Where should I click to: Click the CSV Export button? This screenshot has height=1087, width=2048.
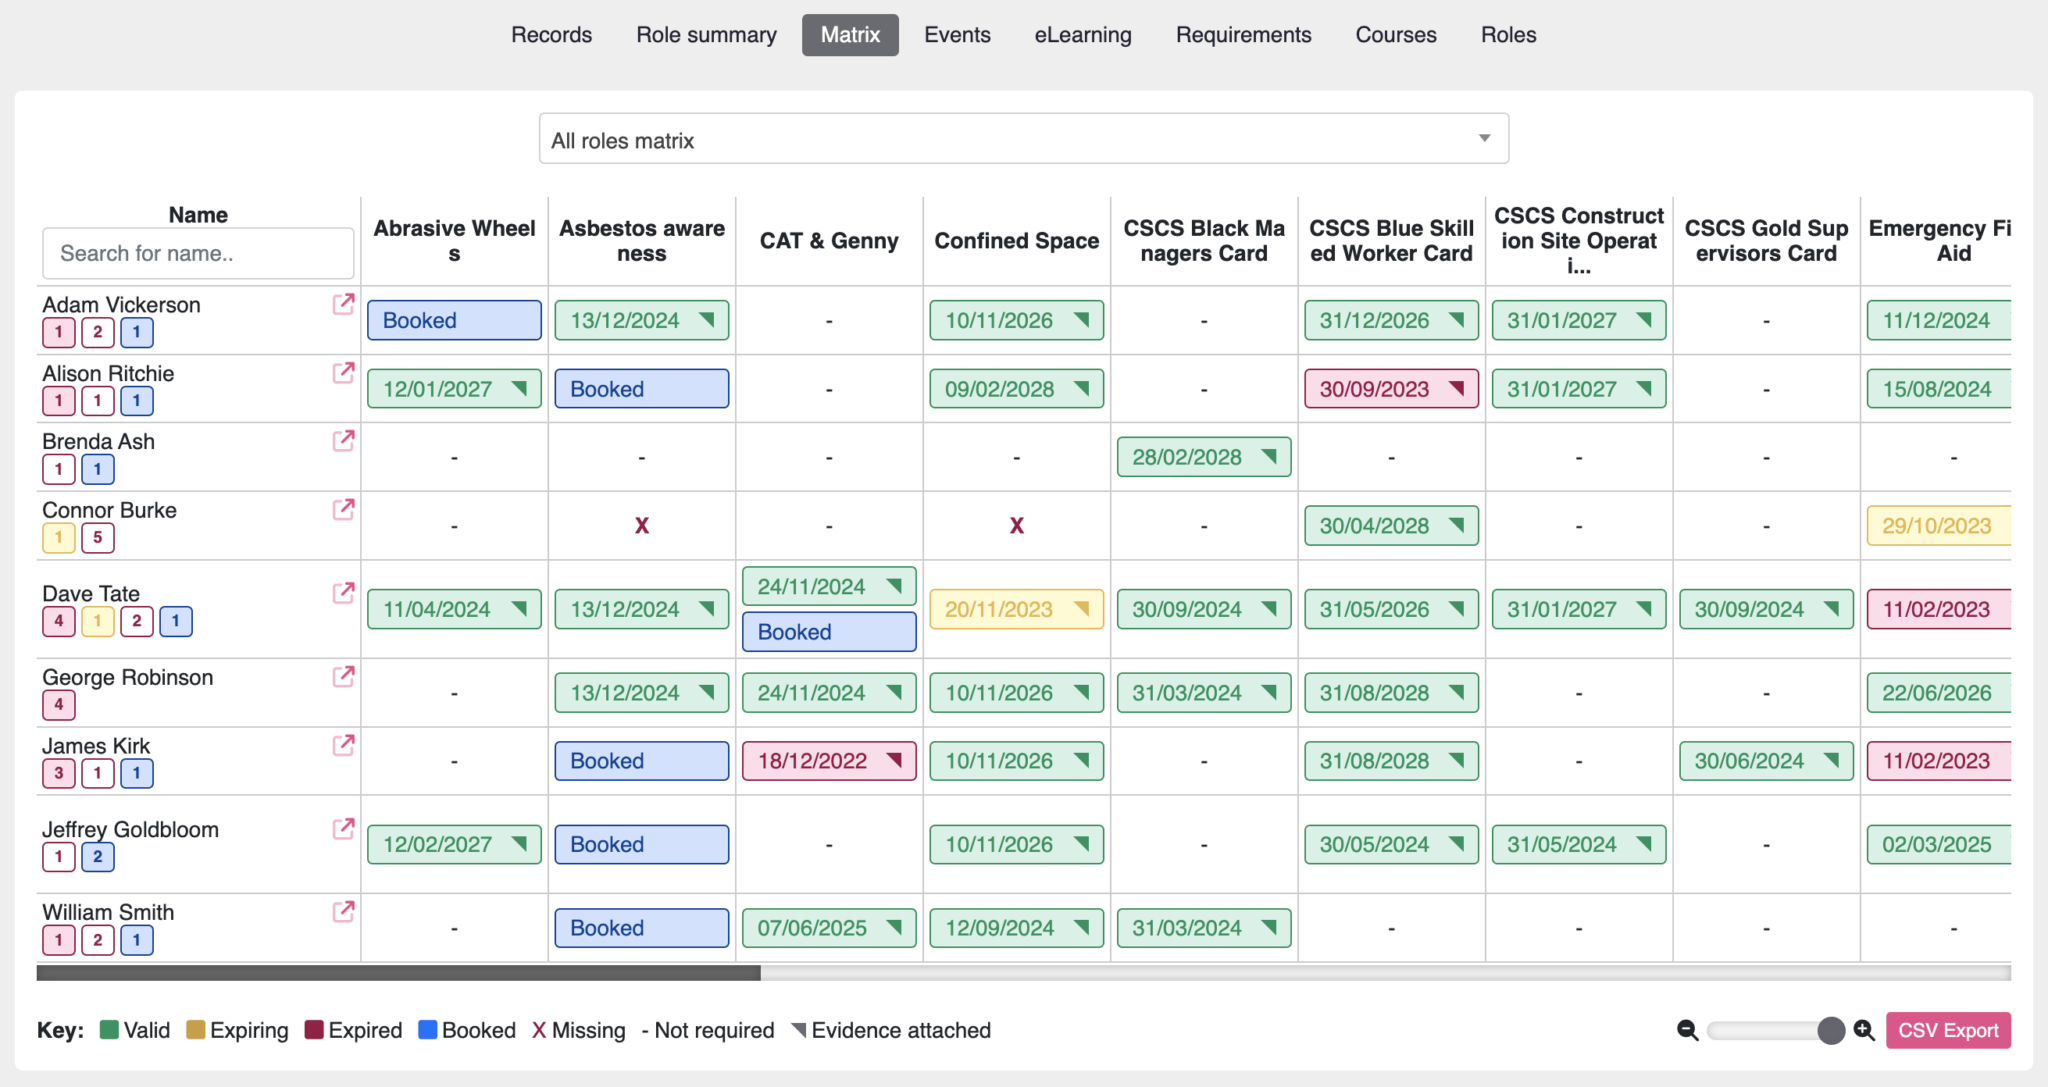1948,1029
